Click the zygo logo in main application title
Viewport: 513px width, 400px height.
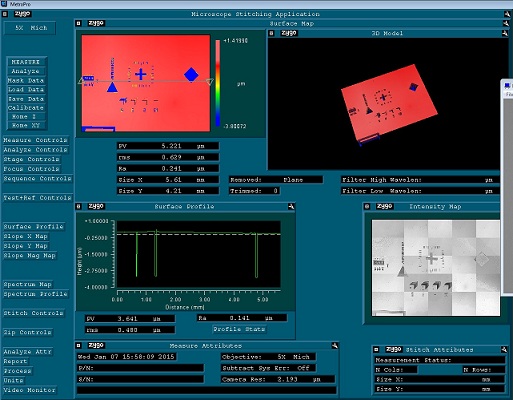pyautogui.click(x=23, y=14)
